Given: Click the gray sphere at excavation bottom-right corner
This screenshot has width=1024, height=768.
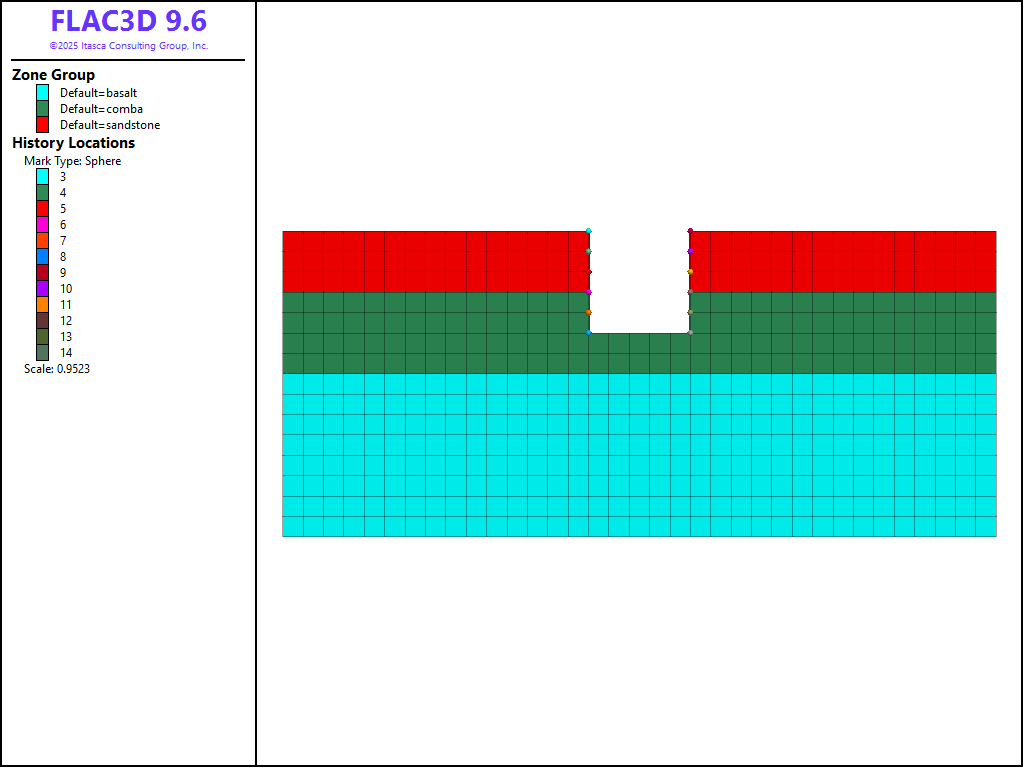Looking at the screenshot, I should coord(690,333).
